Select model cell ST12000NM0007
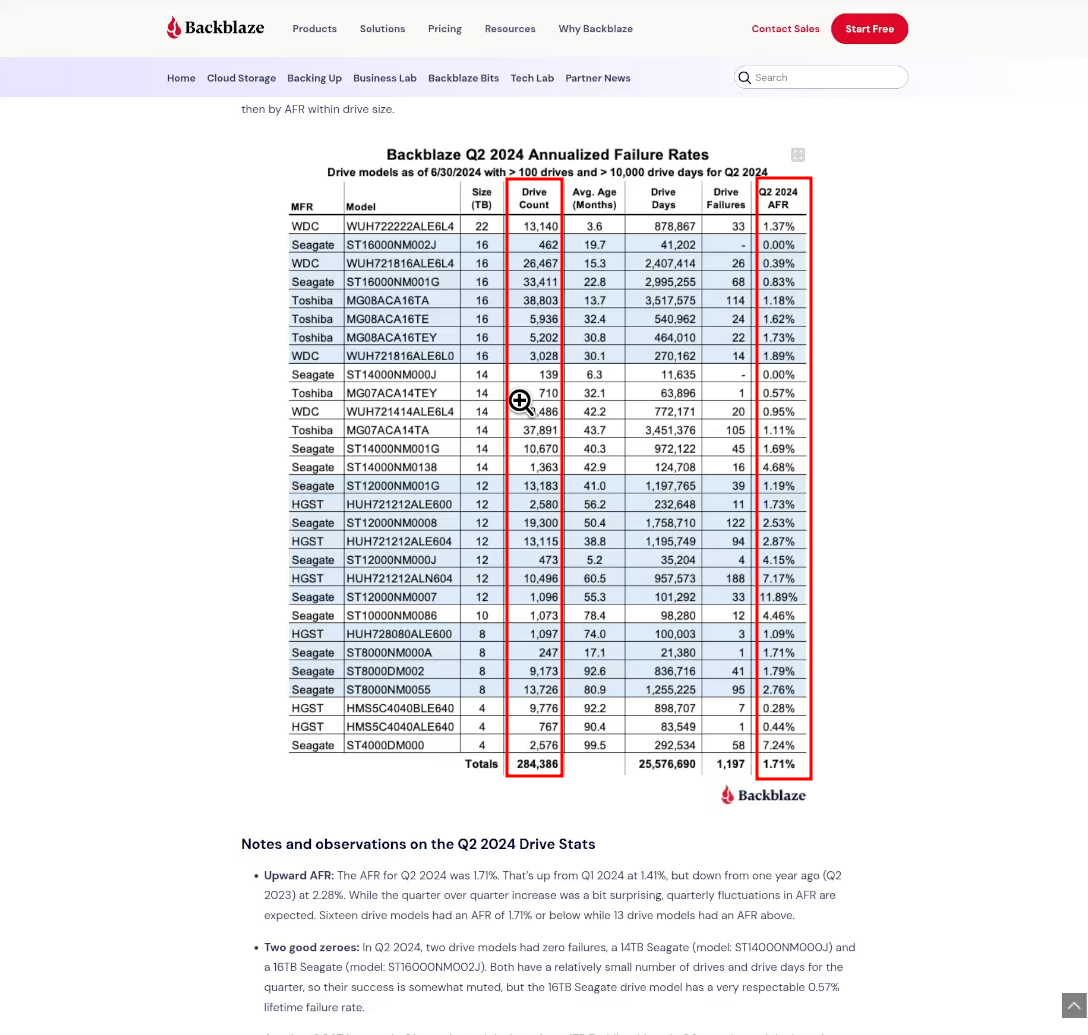The width and height of the screenshot is (1088, 1035). click(391, 597)
